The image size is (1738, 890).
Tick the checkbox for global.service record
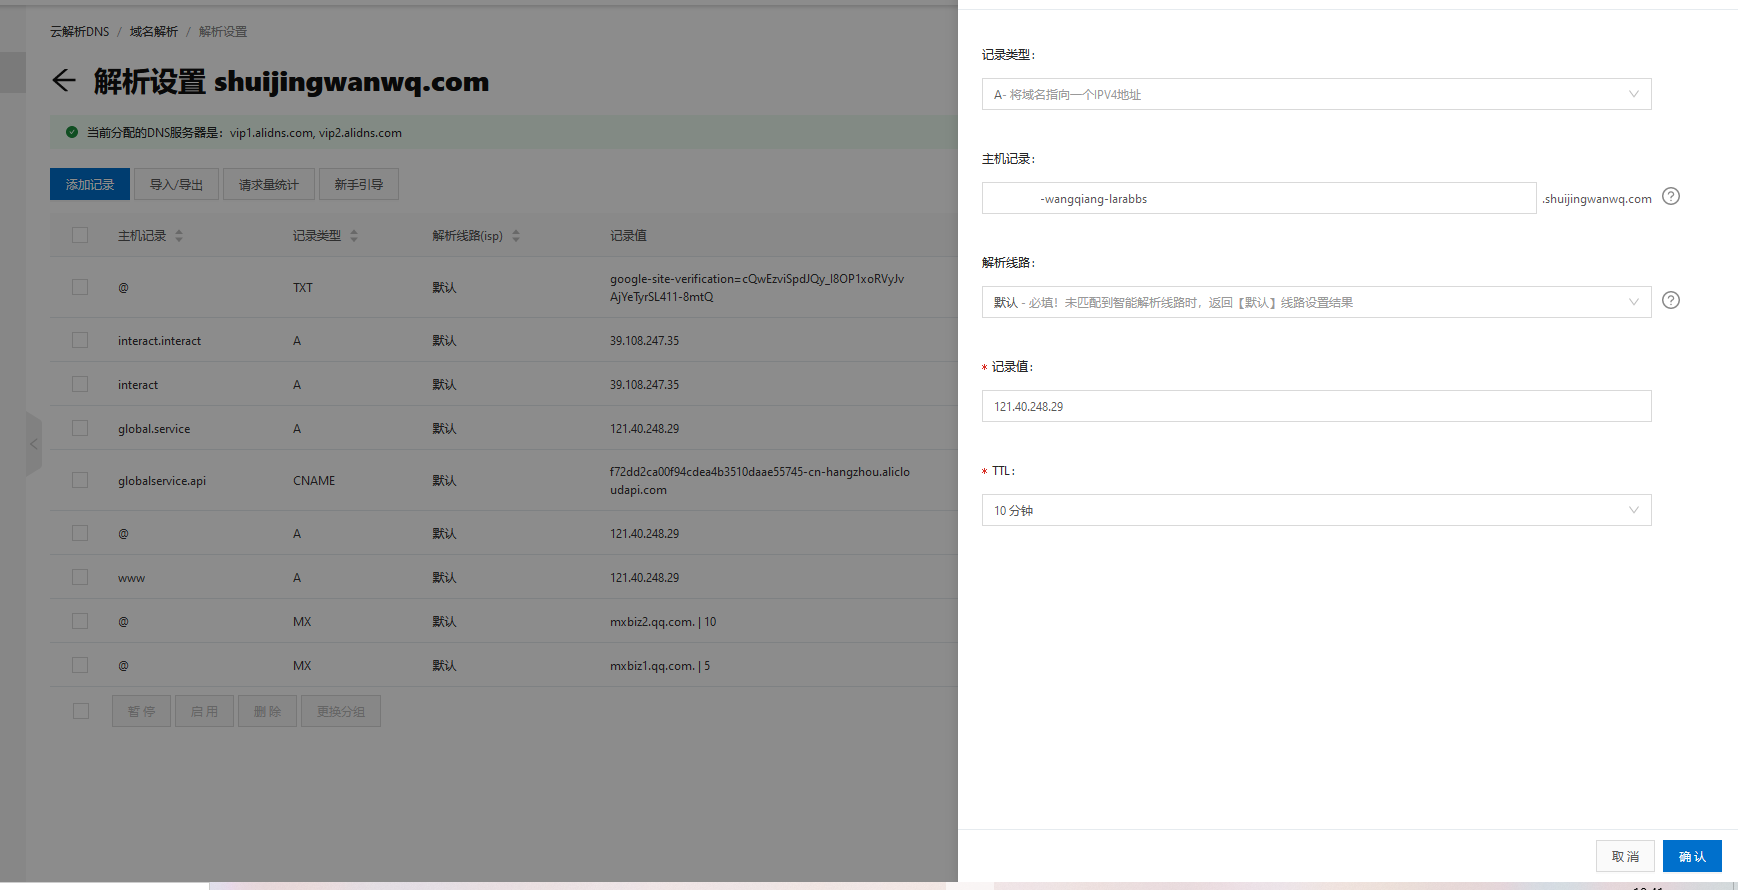[80, 428]
